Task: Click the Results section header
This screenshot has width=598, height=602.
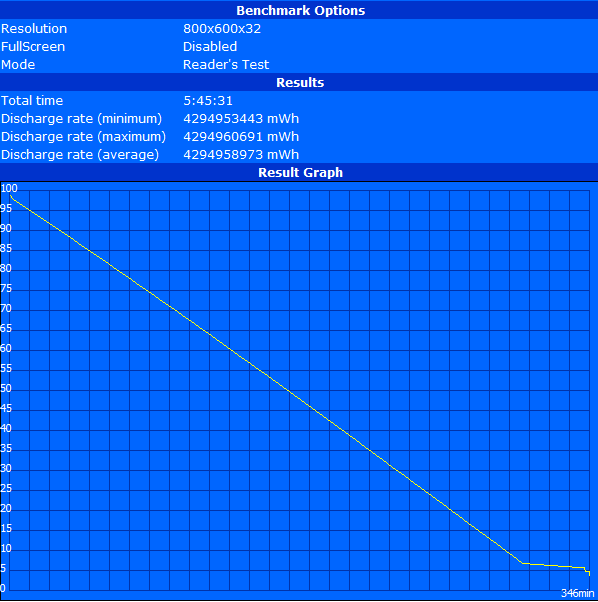Action: [300, 83]
